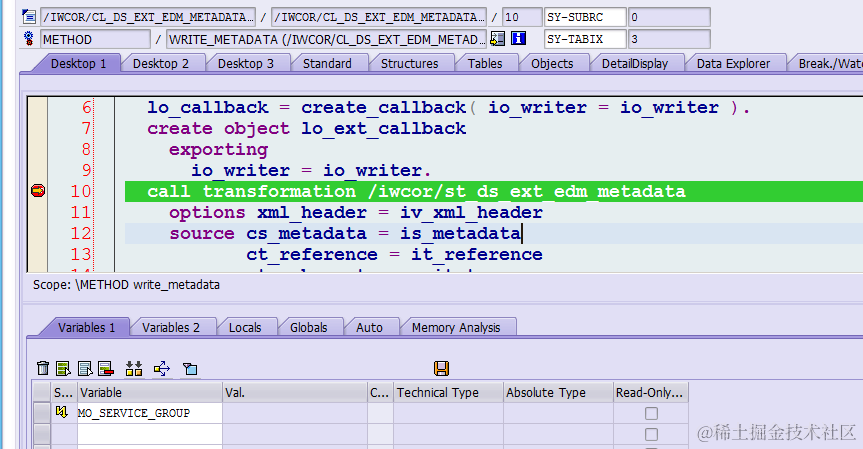Click the Read-Only column header
This screenshot has width=863, height=449.
[x=651, y=392]
